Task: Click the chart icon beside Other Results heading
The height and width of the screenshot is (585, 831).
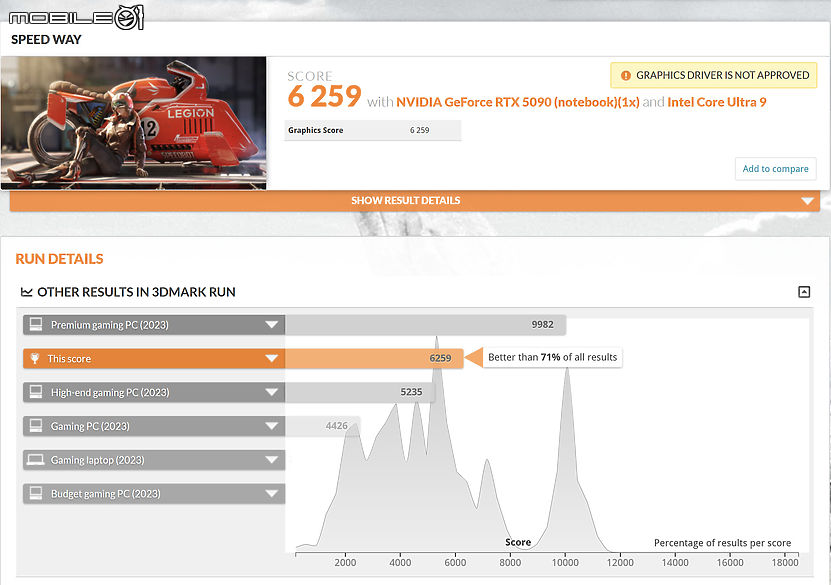Action: click(x=26, y=292)
